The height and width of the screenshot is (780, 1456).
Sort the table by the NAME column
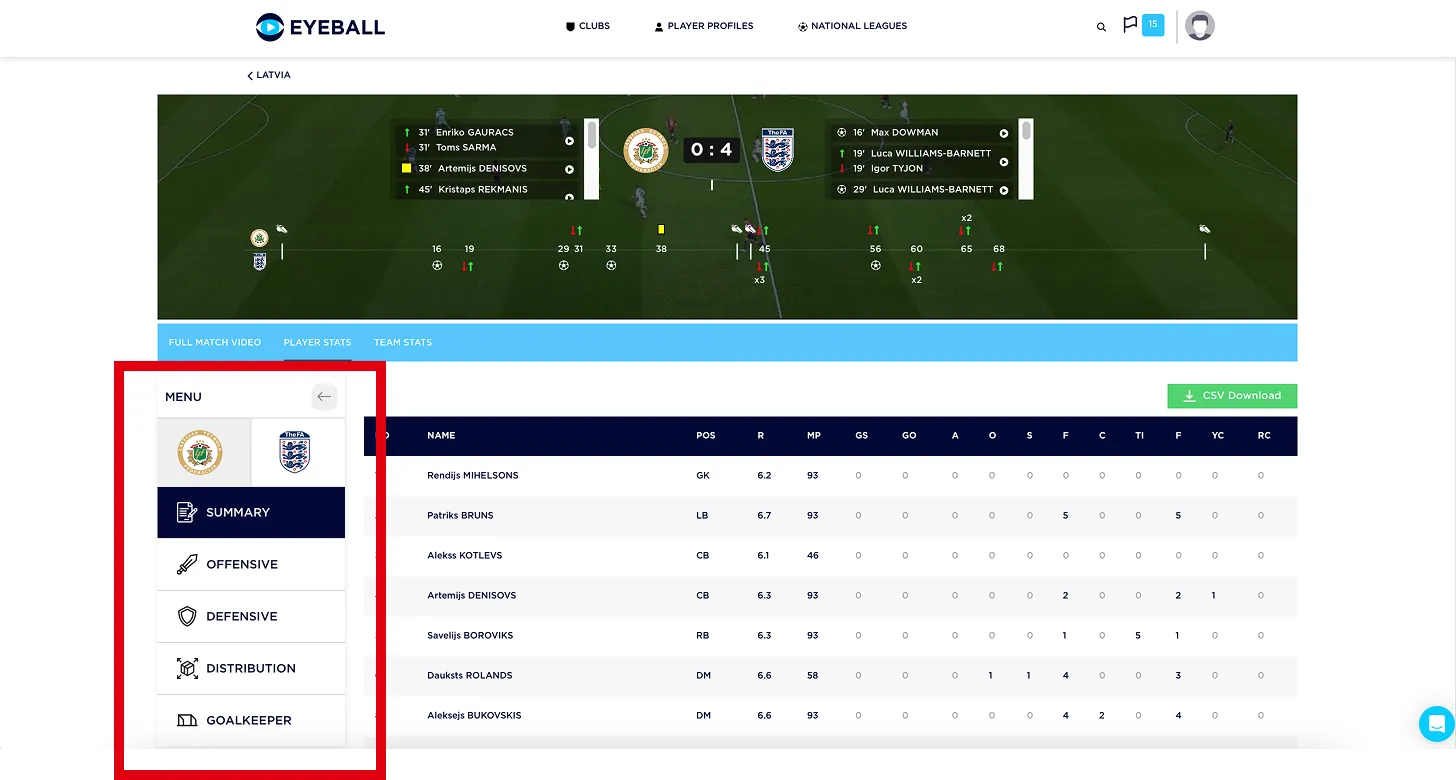pyautogui.click(x=441, y=436)
